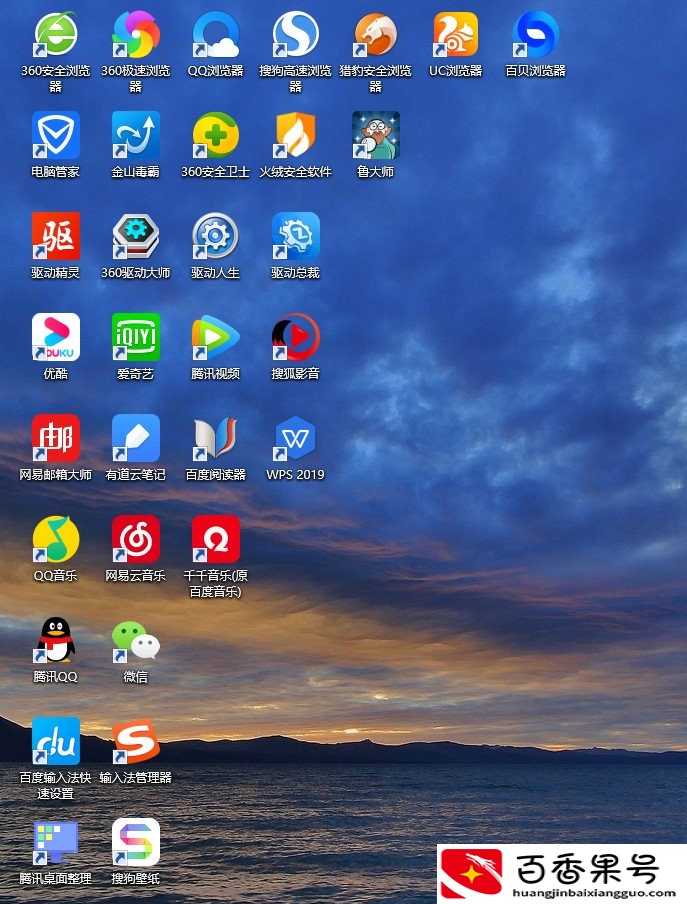Launch 360极速浏览器 shortcut

[135, 35]
